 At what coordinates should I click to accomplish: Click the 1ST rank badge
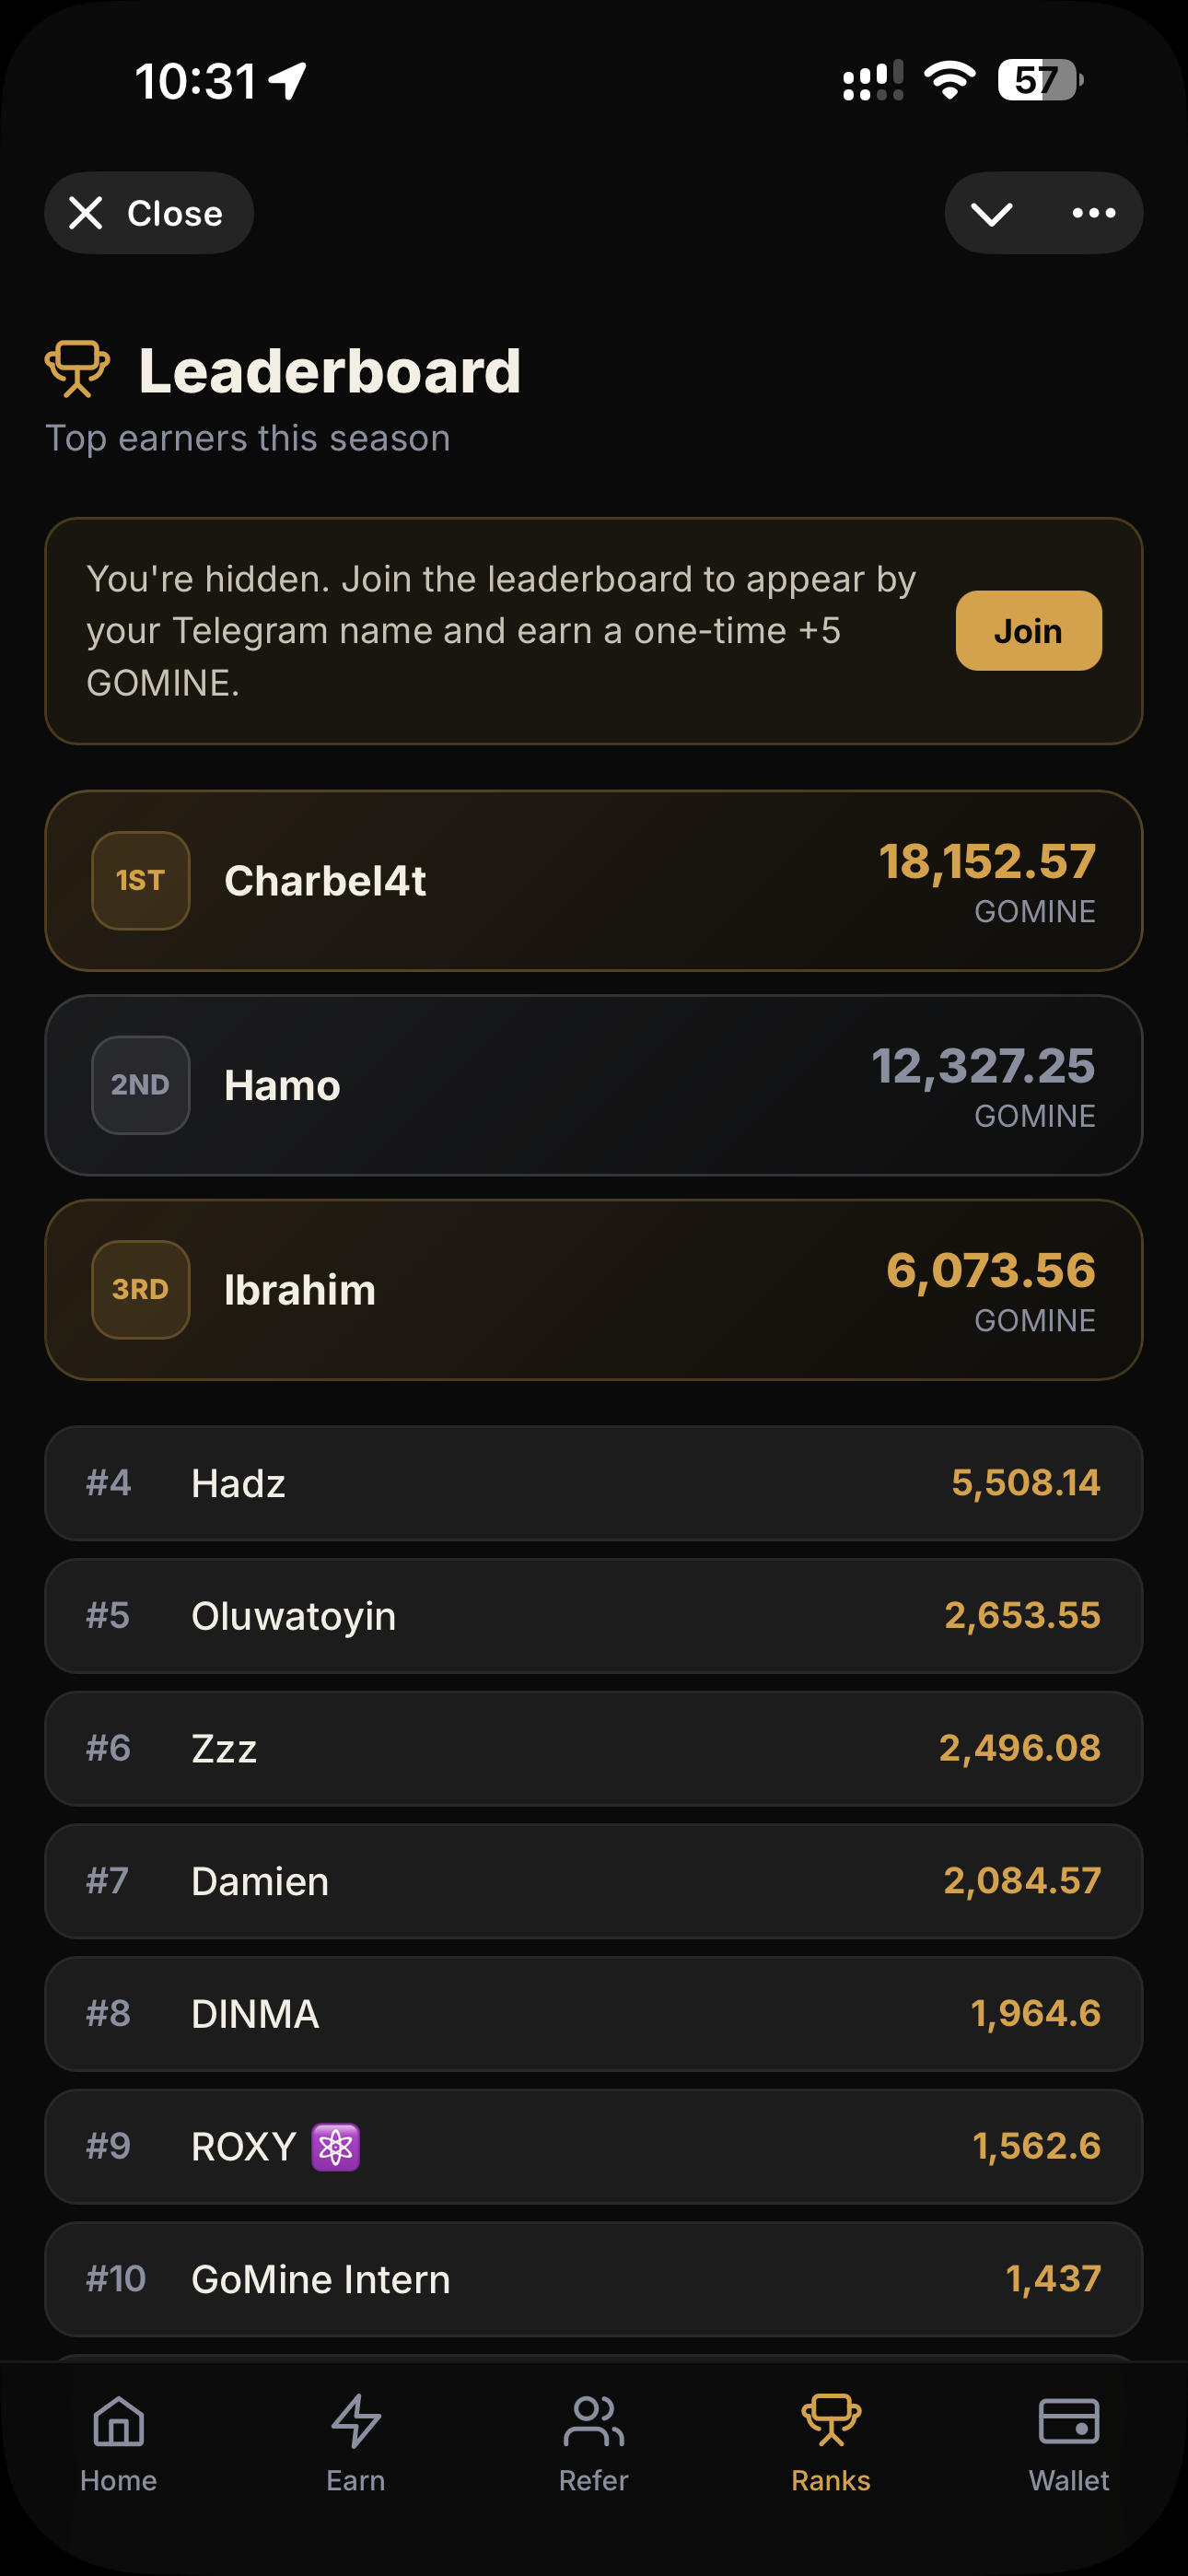[x=141, y=881]
